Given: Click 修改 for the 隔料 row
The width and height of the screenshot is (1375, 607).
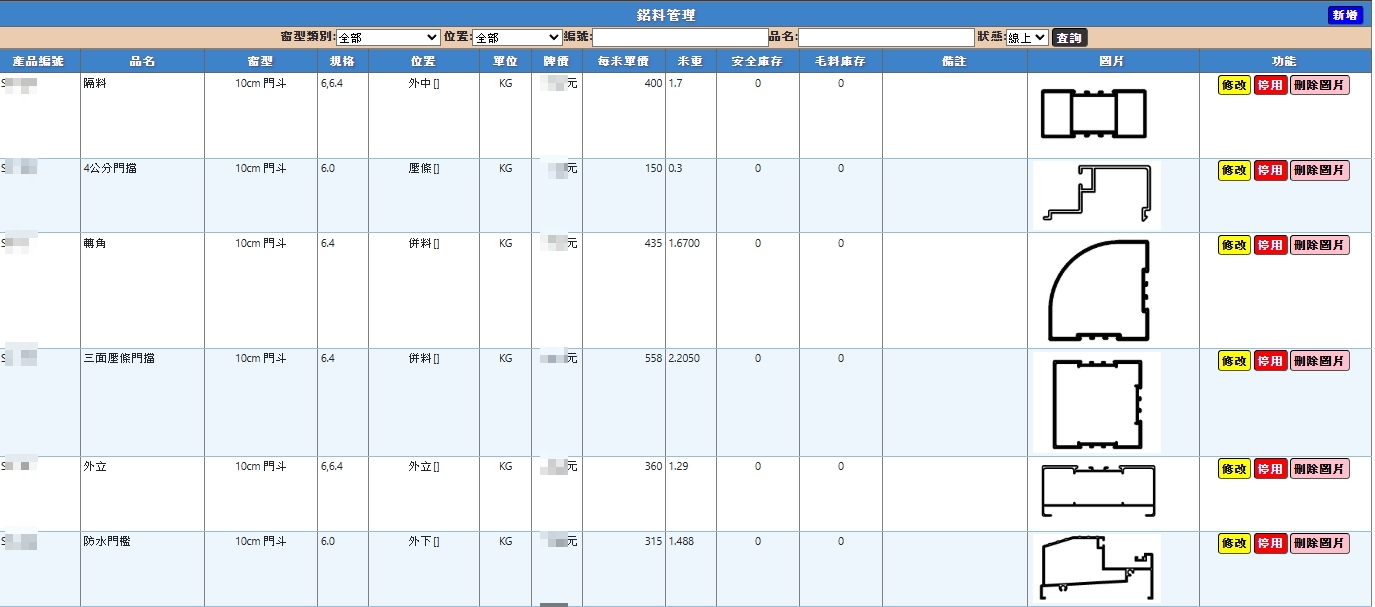Looking at the screenshot, I should click(1234, 85).
